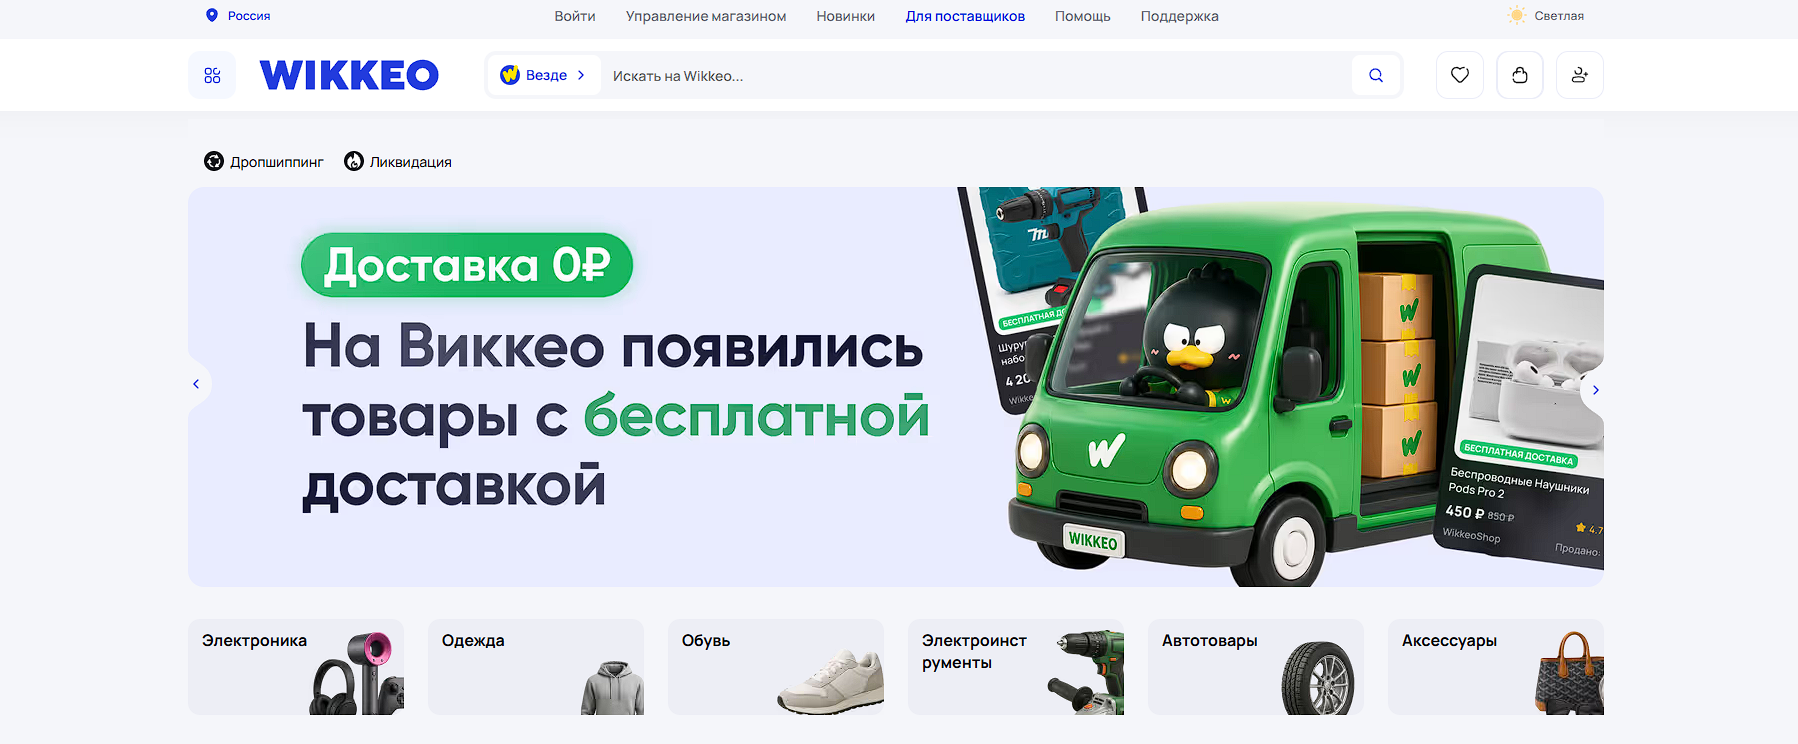This screenshot has height=744, width=1798.
Task: Click the location pin icon next to Россия
Action: pyautogui.click(x=212, y=15)
